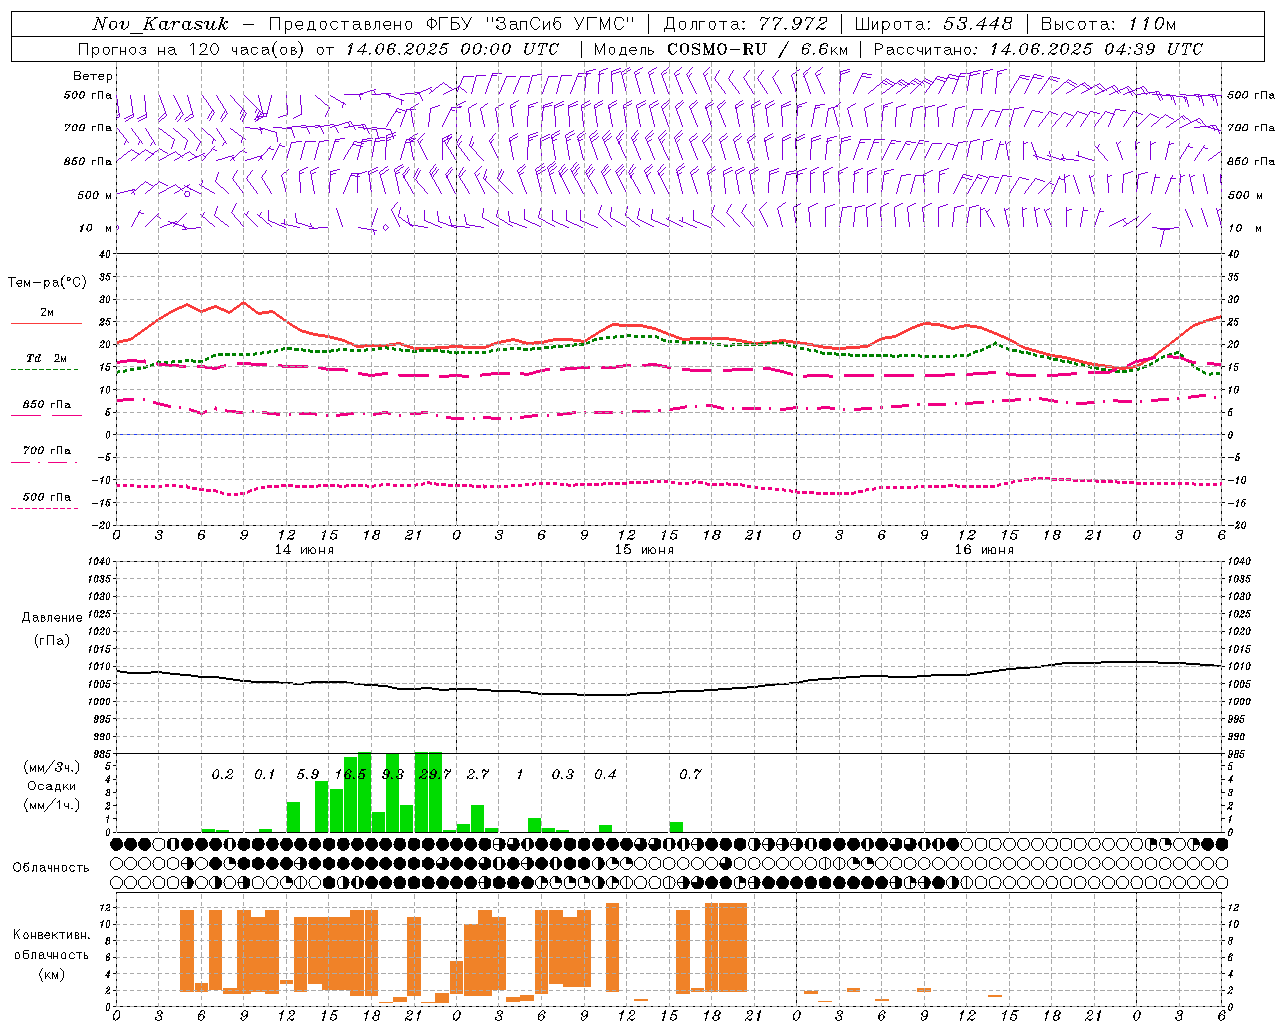
Task: Click the forecast start "14.06.2025 00:00 UTC"
Action: click(452, 49)
